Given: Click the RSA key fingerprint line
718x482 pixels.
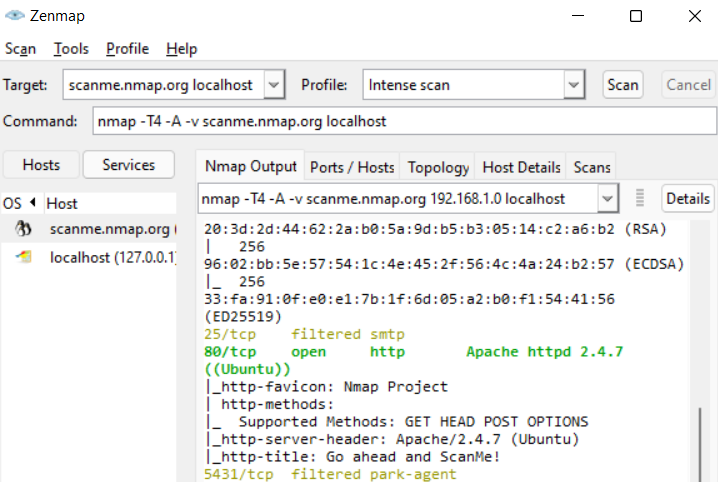Looking at the screenshot, I should pyautogui.click(x=435, y=228).
